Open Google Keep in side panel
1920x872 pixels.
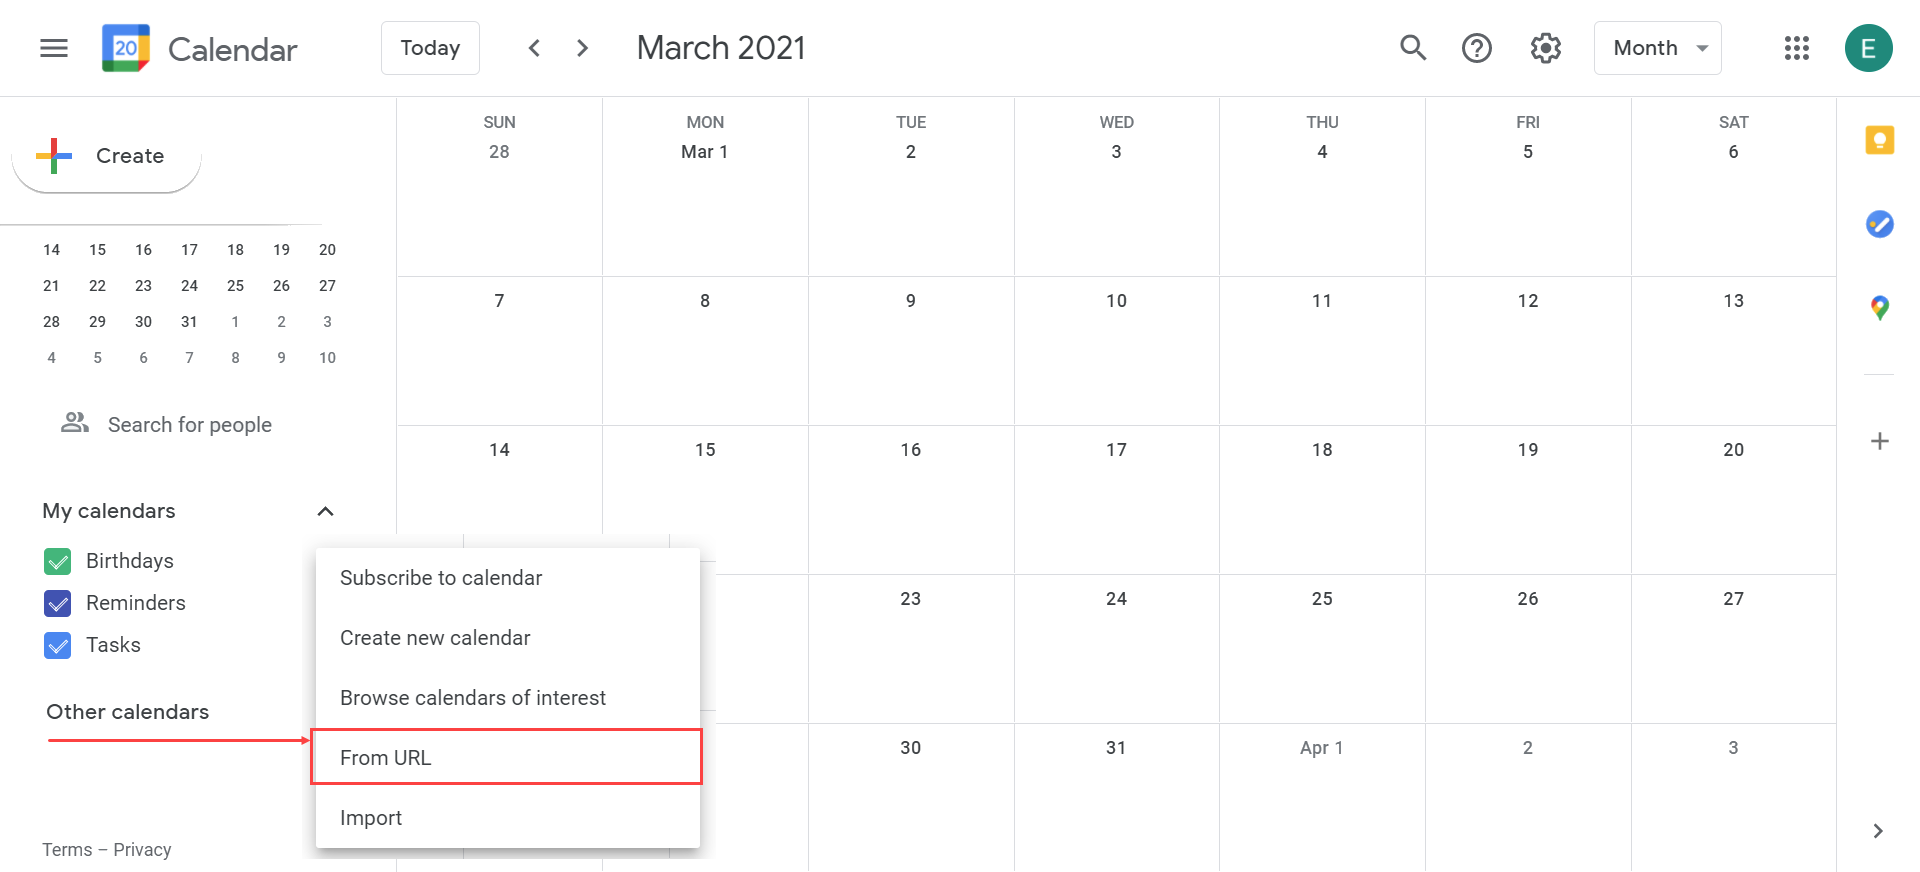(x=1879, y=140)
